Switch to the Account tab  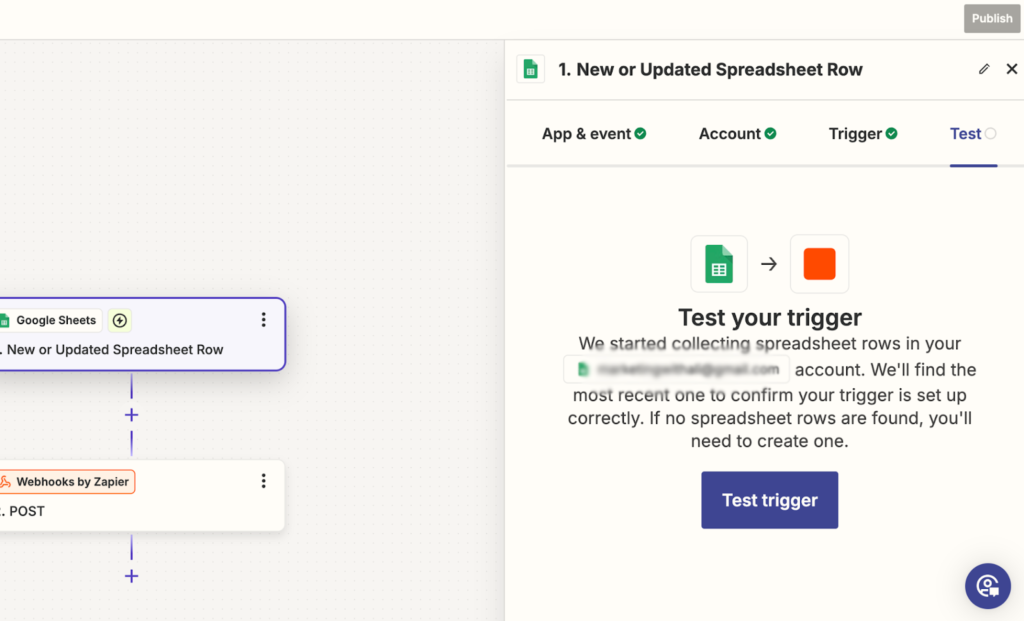tap(731, 133)
